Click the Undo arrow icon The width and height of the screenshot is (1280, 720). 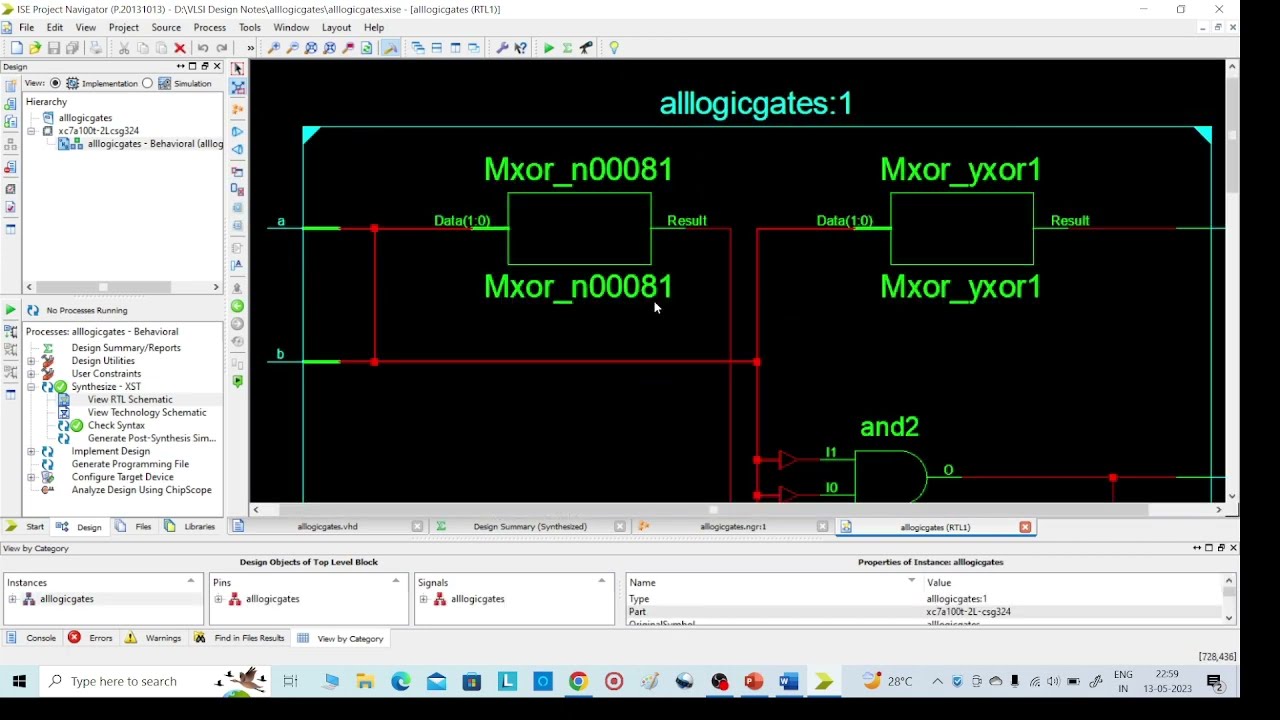pyautogui.click(x=203, y=48)
